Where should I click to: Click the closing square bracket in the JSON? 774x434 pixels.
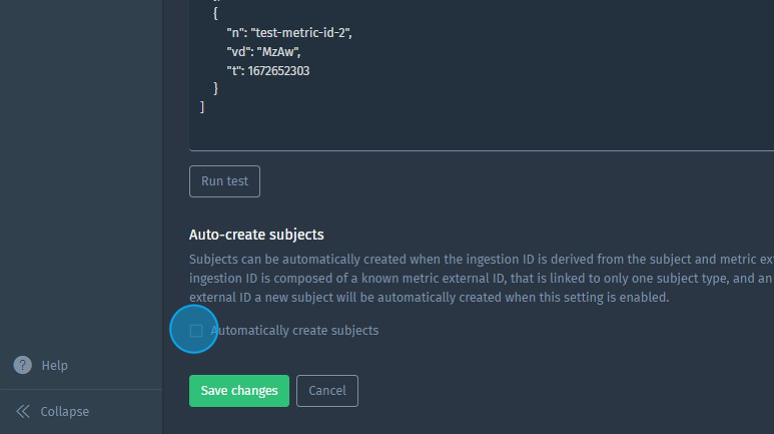202,106
